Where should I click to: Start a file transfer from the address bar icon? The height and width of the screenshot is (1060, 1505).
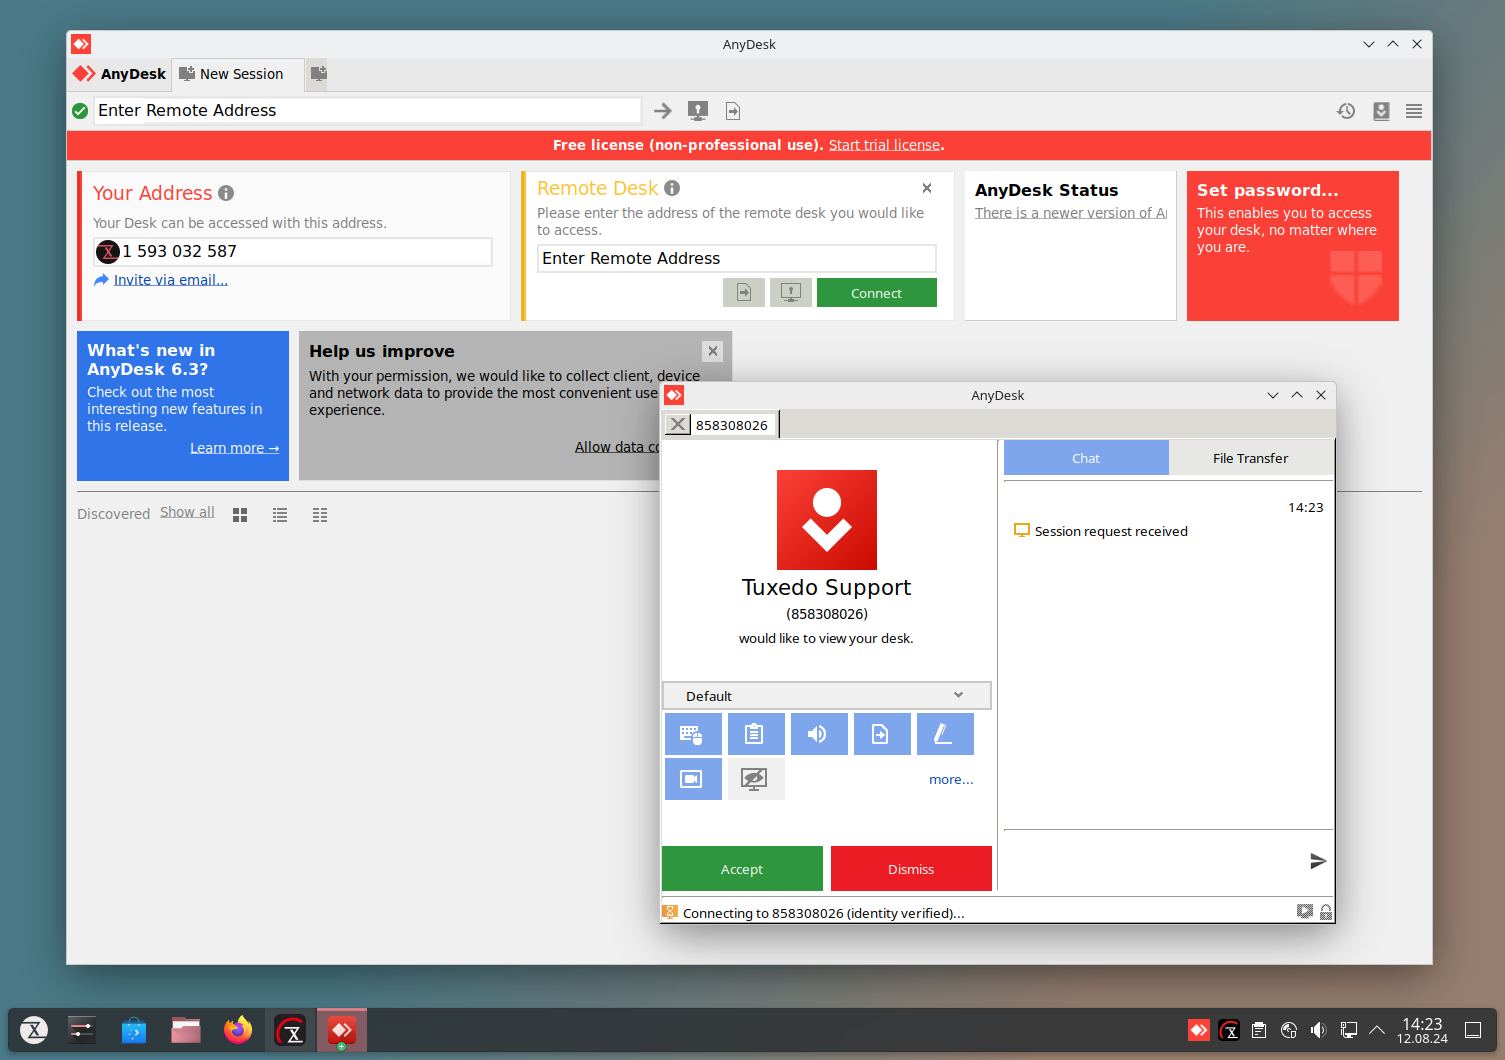(x=733, y=111)
